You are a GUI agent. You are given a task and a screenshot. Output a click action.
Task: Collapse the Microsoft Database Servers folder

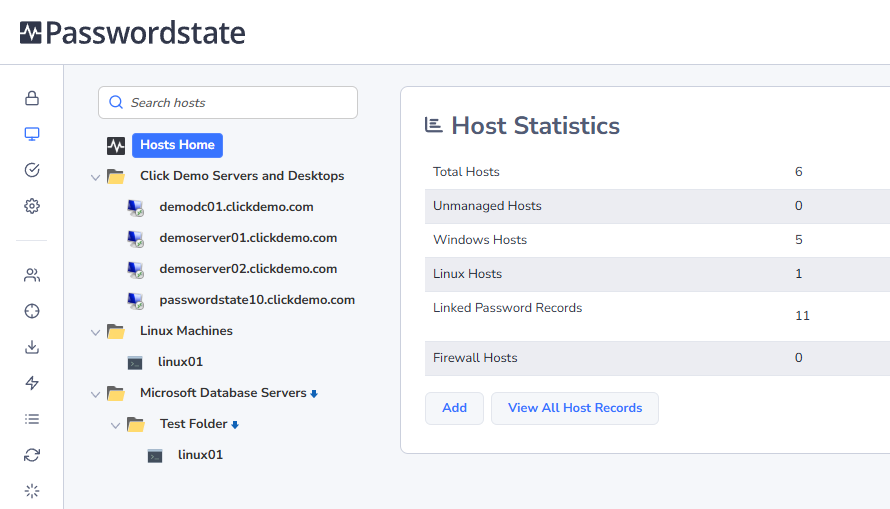pyautogui.click(x=95, y=394)
